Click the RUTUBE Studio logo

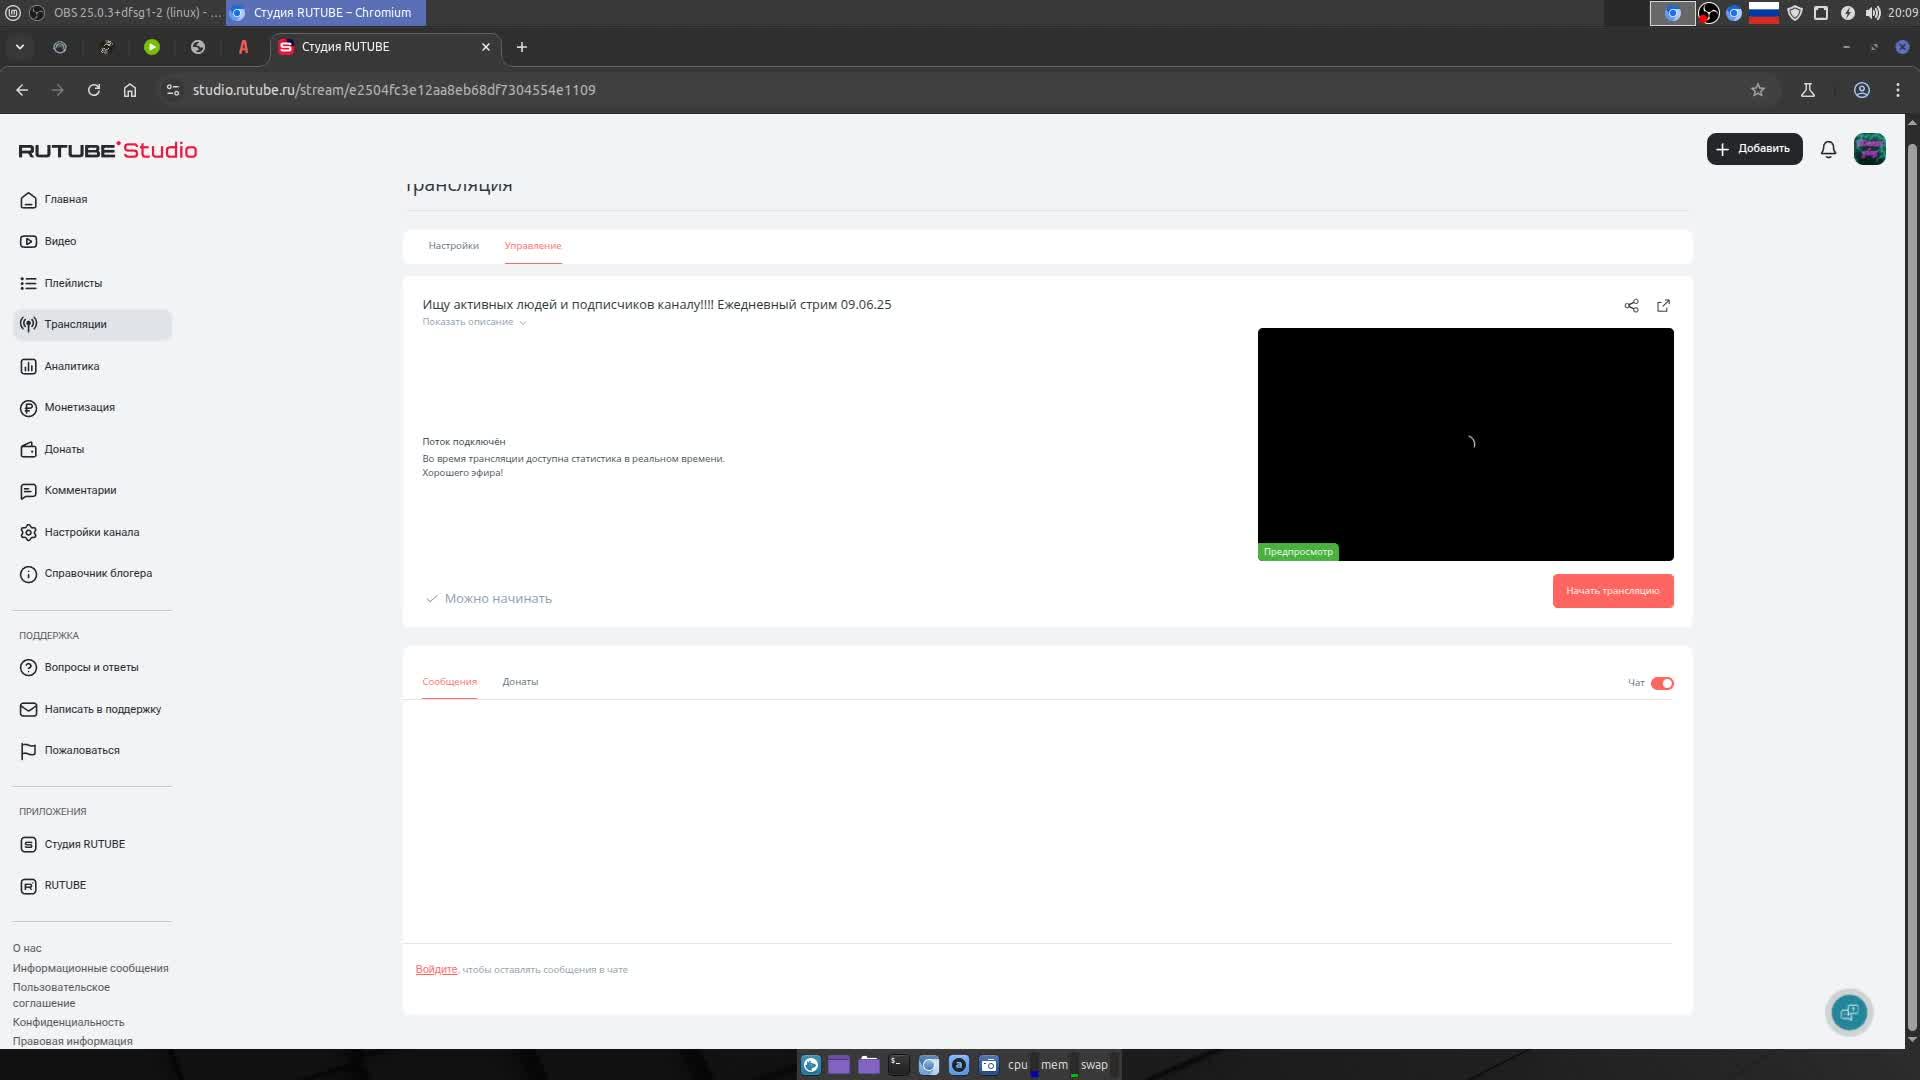click(108, 150)
